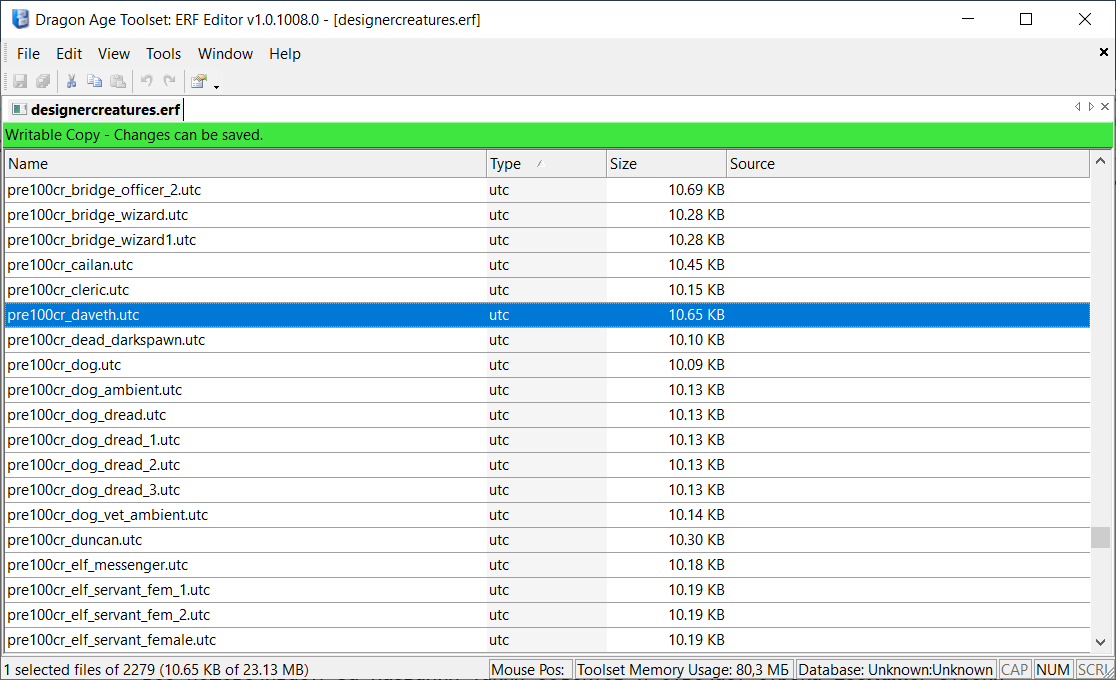Open the Window menu
The height and width of the screenshot is (680, 1116).
coord(225,54)
